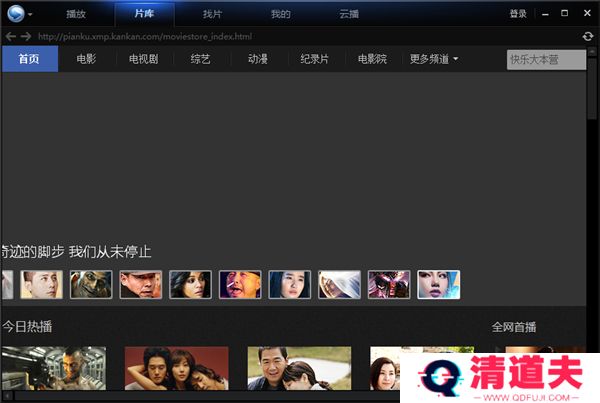Refresh the page with reload icon
The image size is (600, 403).
587,36
